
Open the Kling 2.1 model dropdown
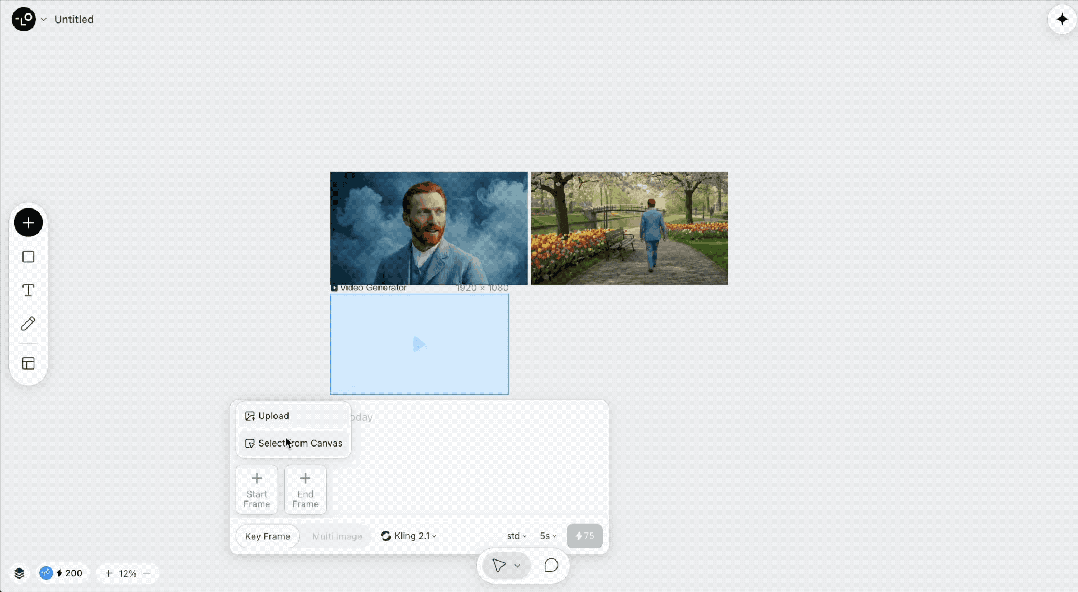pos(409,536)
